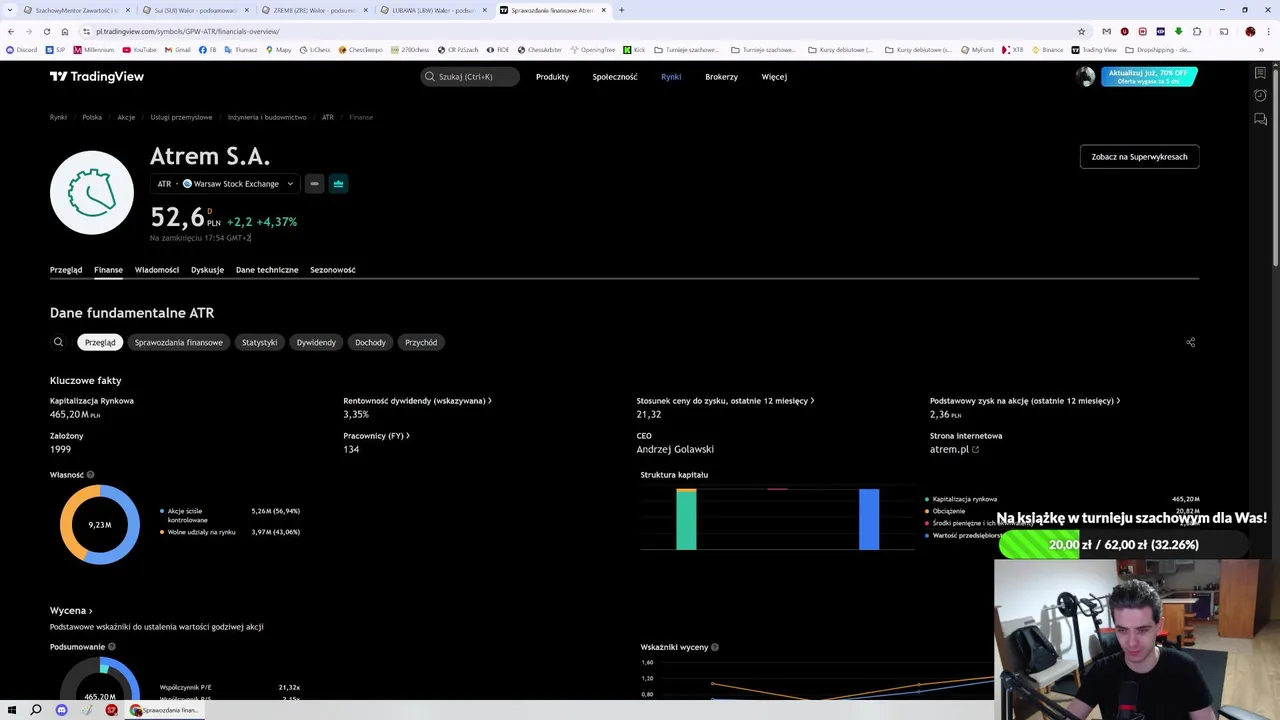The height and width of the screenshot is (720, 1280).
Task: Open the YouTube bookmark
Action: click(139, 49)
